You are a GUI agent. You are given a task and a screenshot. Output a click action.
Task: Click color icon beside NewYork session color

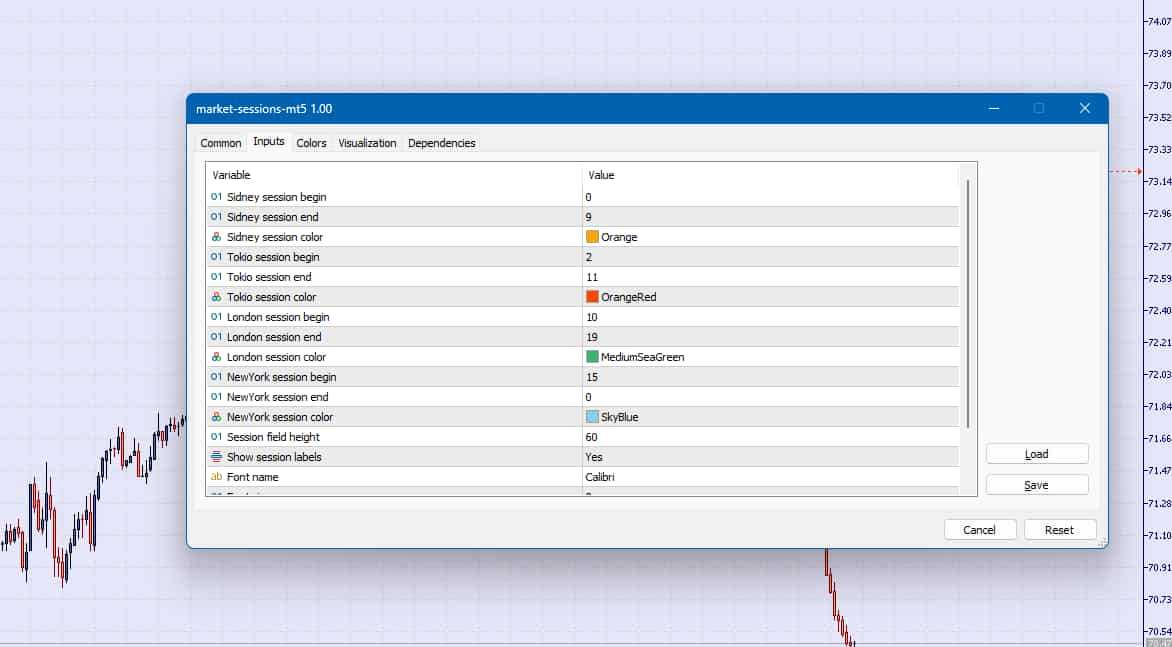tap(217, 417)
